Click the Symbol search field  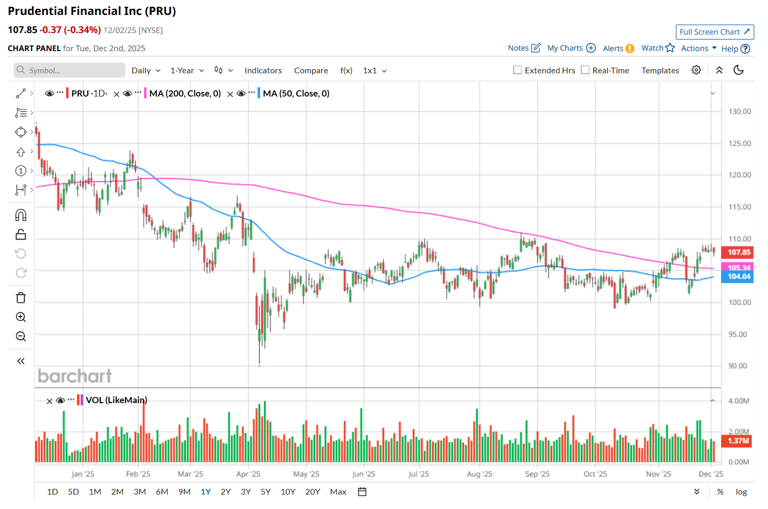pyautogui.click(x=69, y=71)
